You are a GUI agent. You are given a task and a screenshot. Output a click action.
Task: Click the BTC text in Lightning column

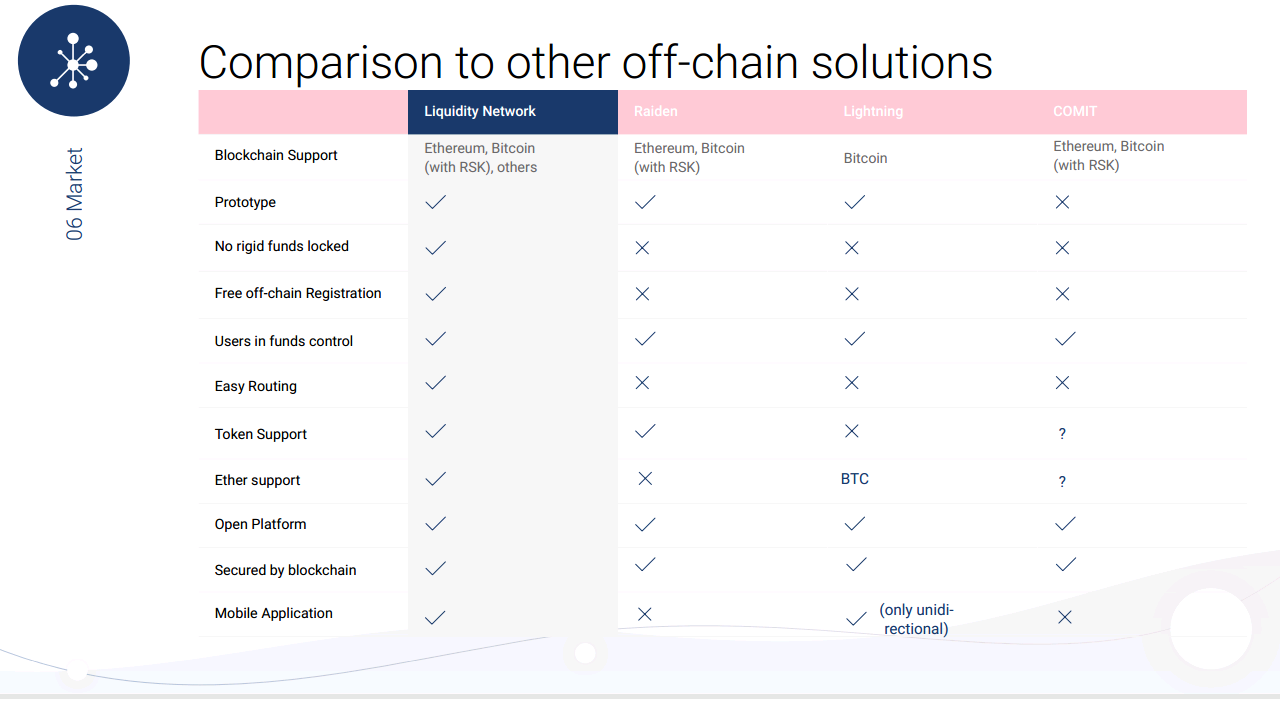[x=855, y=479]
